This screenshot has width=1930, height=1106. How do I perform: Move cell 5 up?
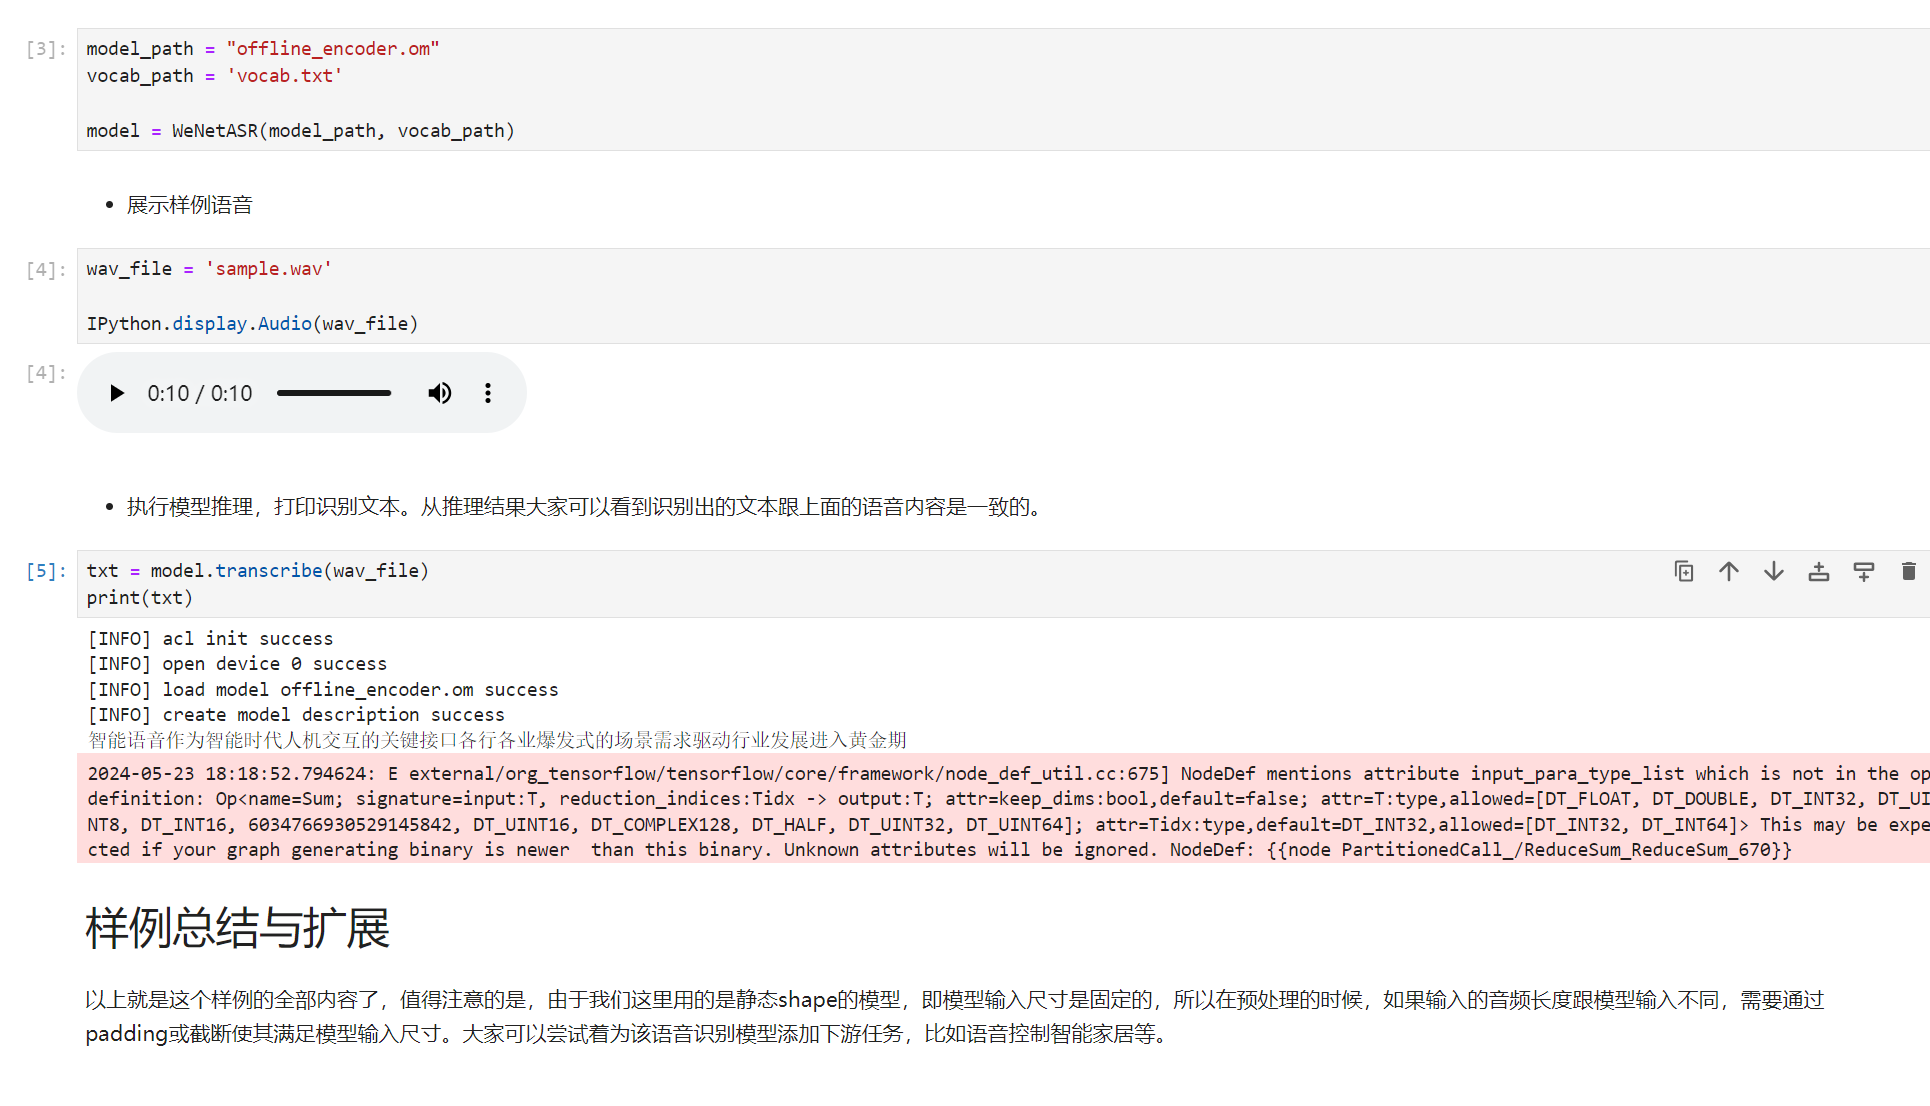tap(1729, 571)
